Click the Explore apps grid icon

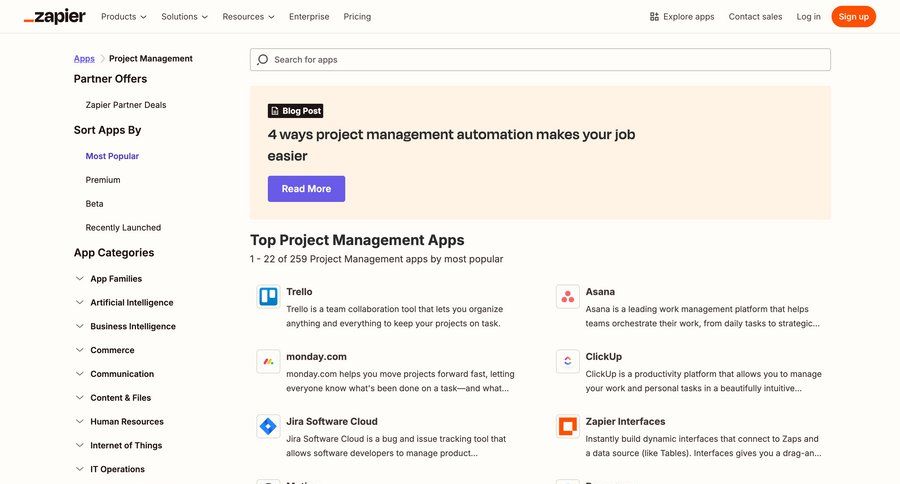pos(654,17)
